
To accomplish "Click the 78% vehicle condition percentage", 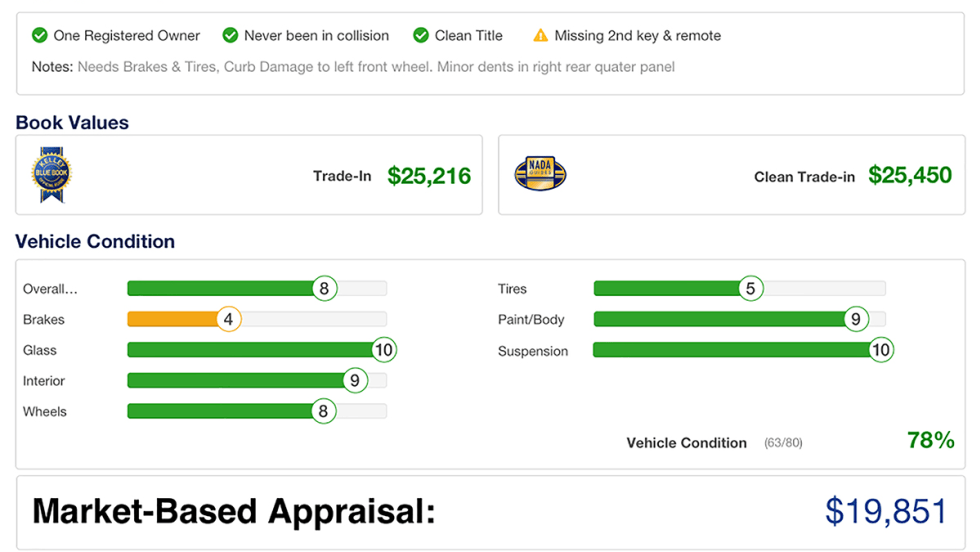I will point(930,440).
